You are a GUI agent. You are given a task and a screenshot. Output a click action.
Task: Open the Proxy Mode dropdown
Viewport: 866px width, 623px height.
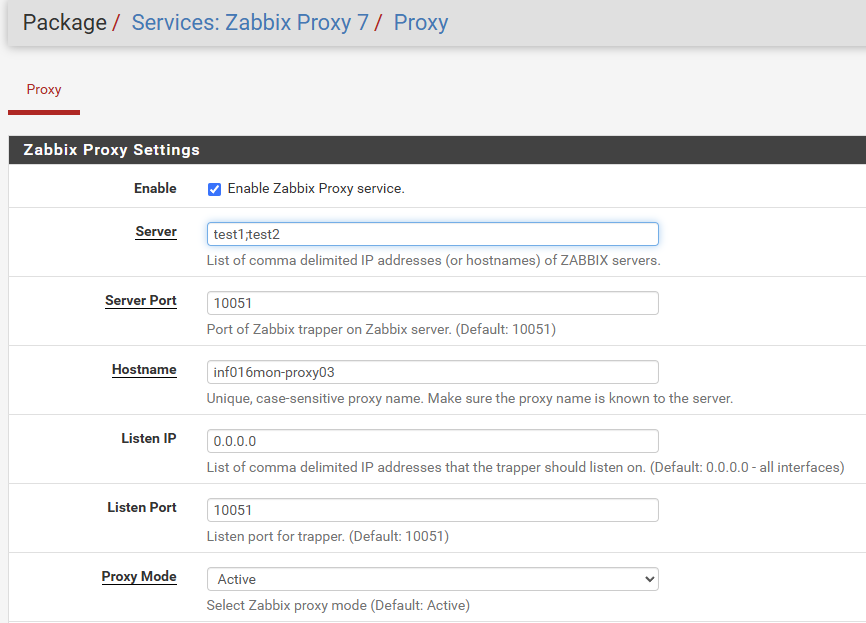[x=432, y=579]
